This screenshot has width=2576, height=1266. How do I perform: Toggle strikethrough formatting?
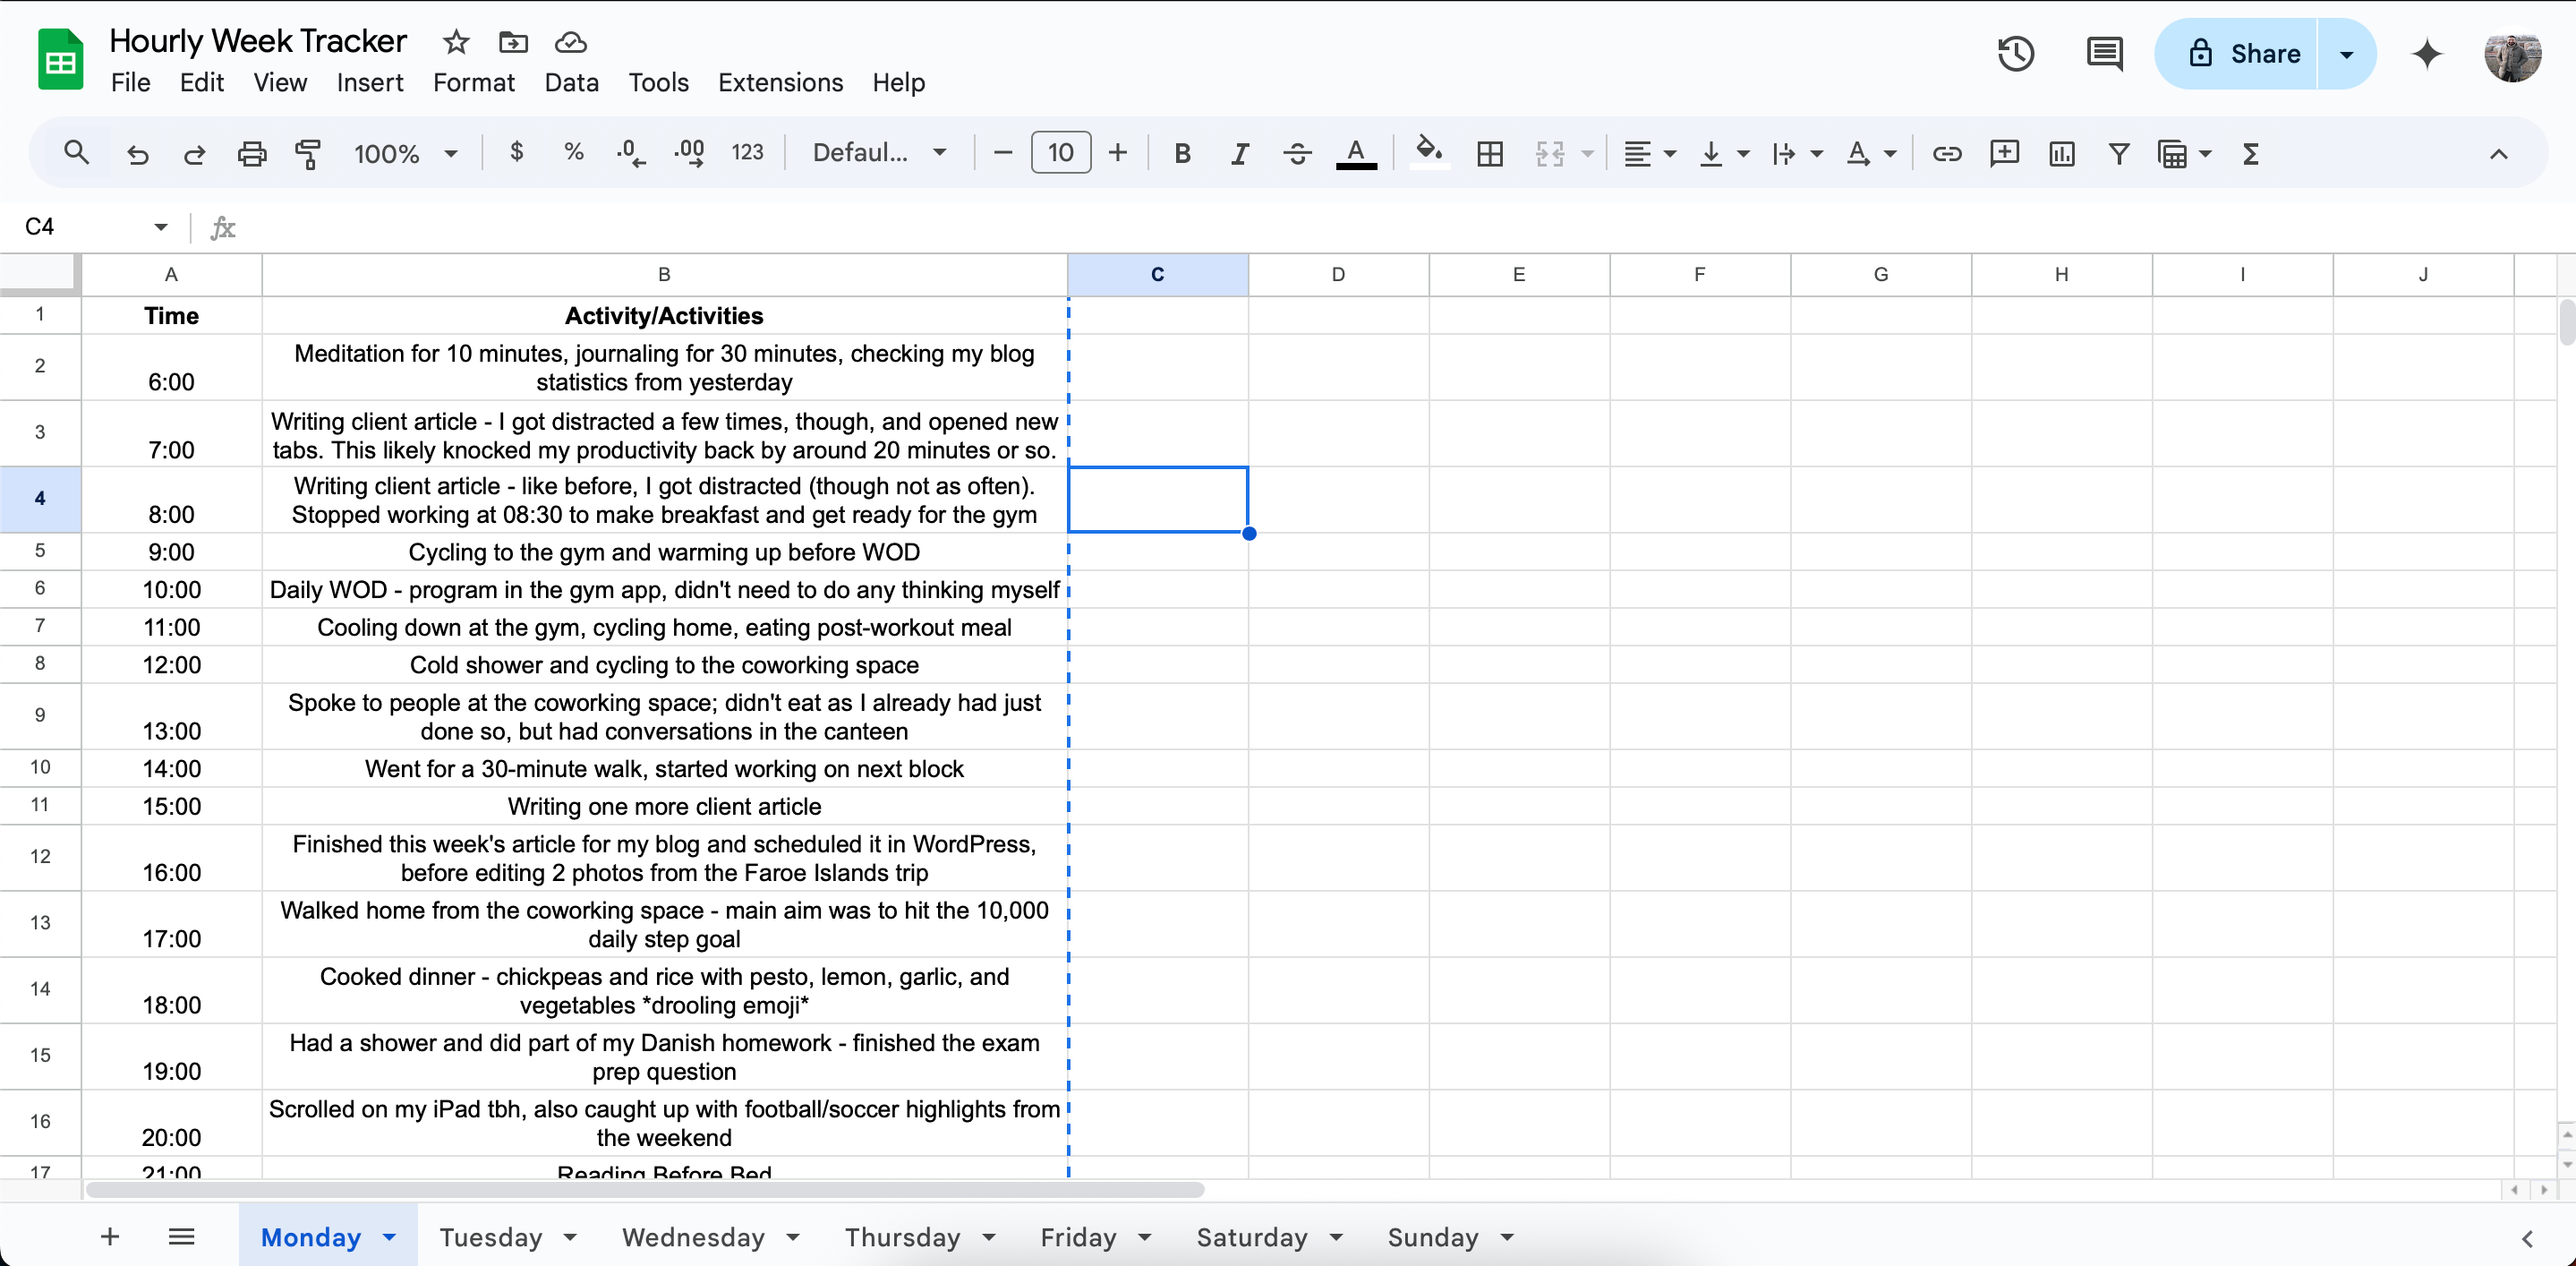pos(1297,153)
